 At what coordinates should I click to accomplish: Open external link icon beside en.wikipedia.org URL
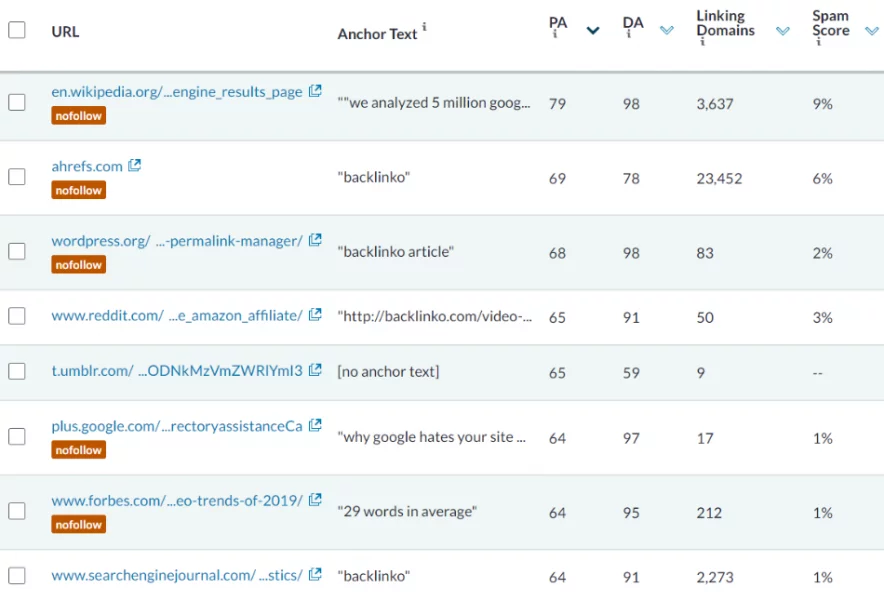click(315, 91)
